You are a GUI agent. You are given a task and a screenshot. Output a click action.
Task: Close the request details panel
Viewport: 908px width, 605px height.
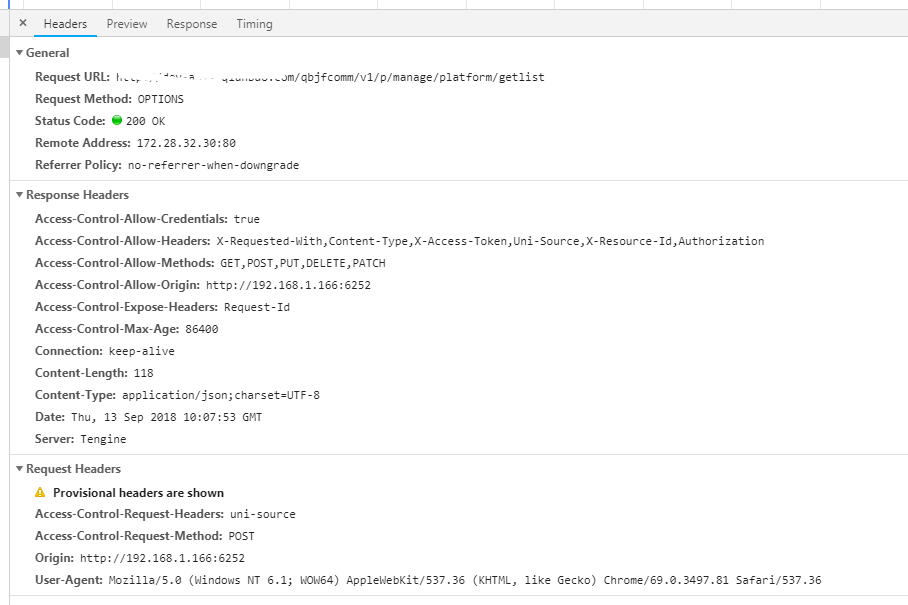point(23,23)
